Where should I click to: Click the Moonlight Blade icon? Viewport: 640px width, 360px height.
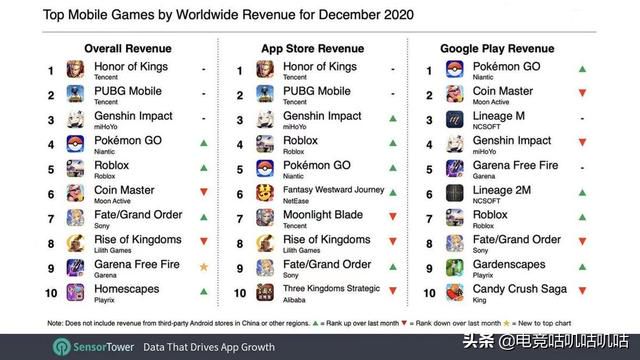(x=265, y=218)
